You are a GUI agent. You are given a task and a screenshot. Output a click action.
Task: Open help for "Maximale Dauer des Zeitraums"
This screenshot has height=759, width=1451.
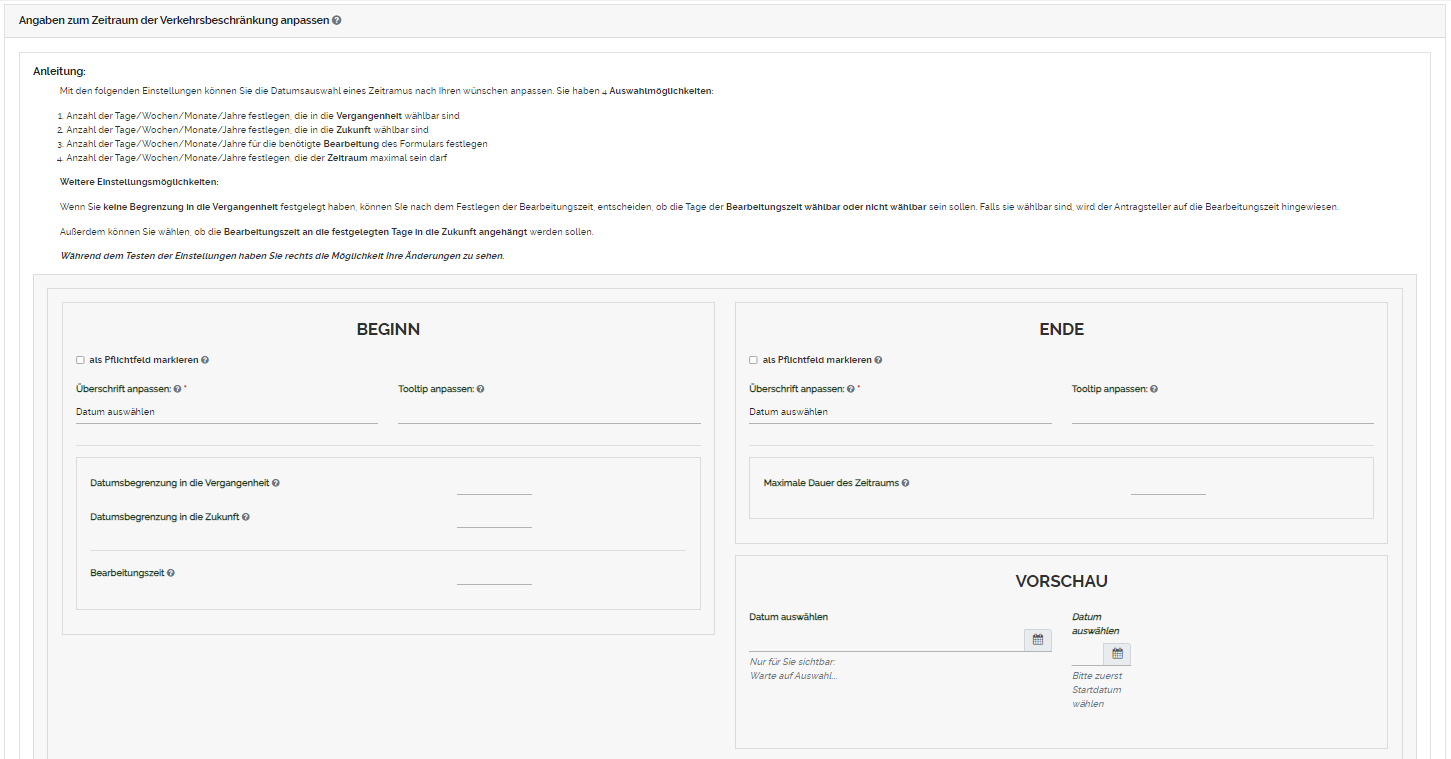[x=906, y=482]
